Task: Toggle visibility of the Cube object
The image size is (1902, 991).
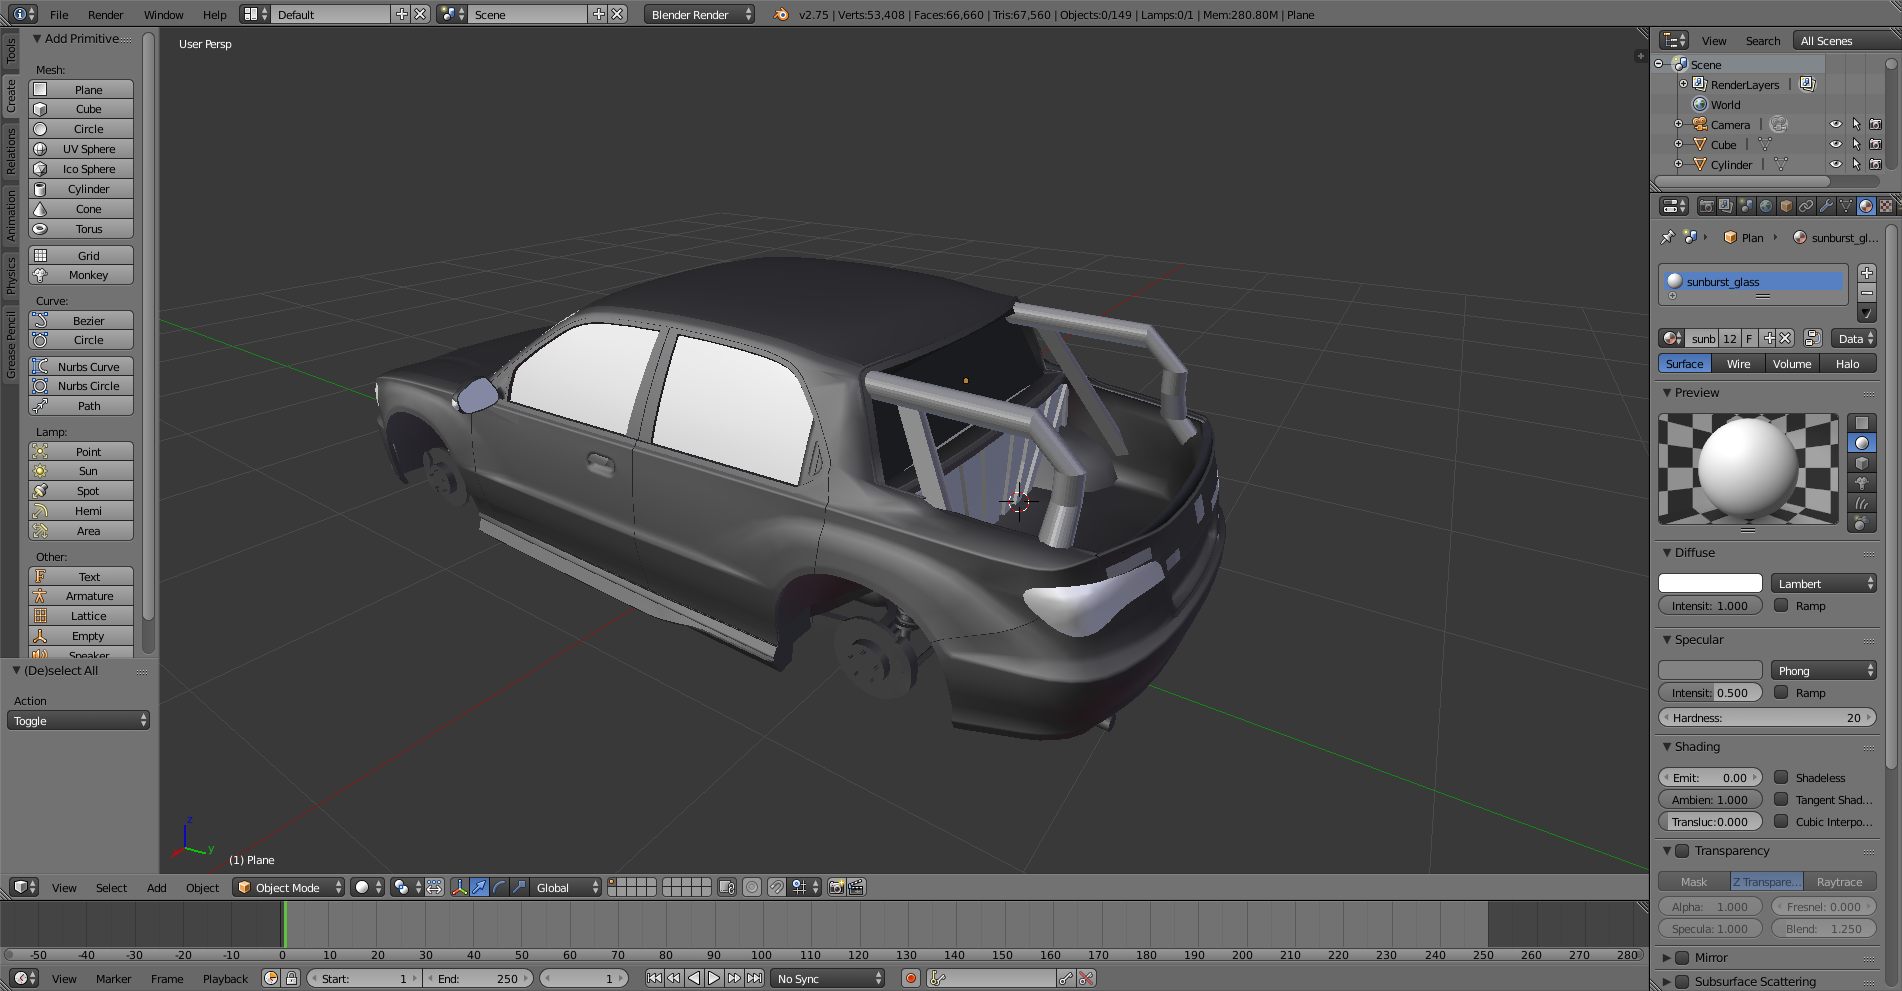Action: (x=1835, y=145)
